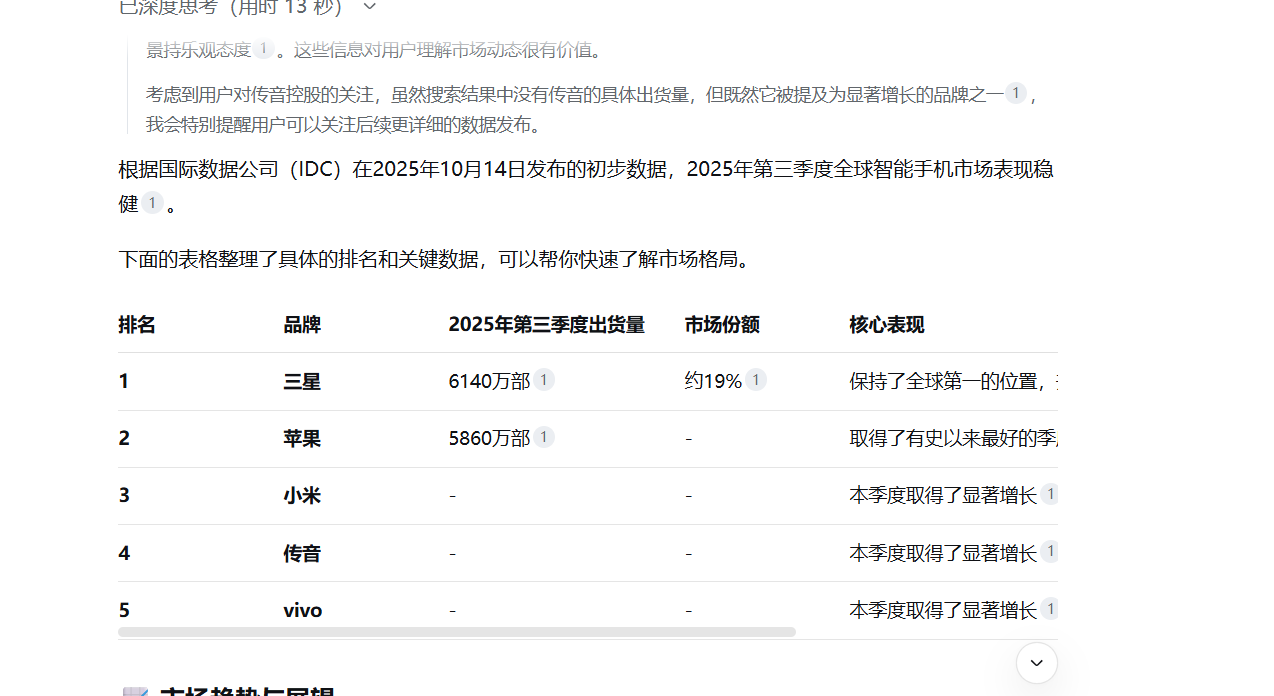Click 取得了有史以来最好的季 text in 苹果 row

coord(954,438)
